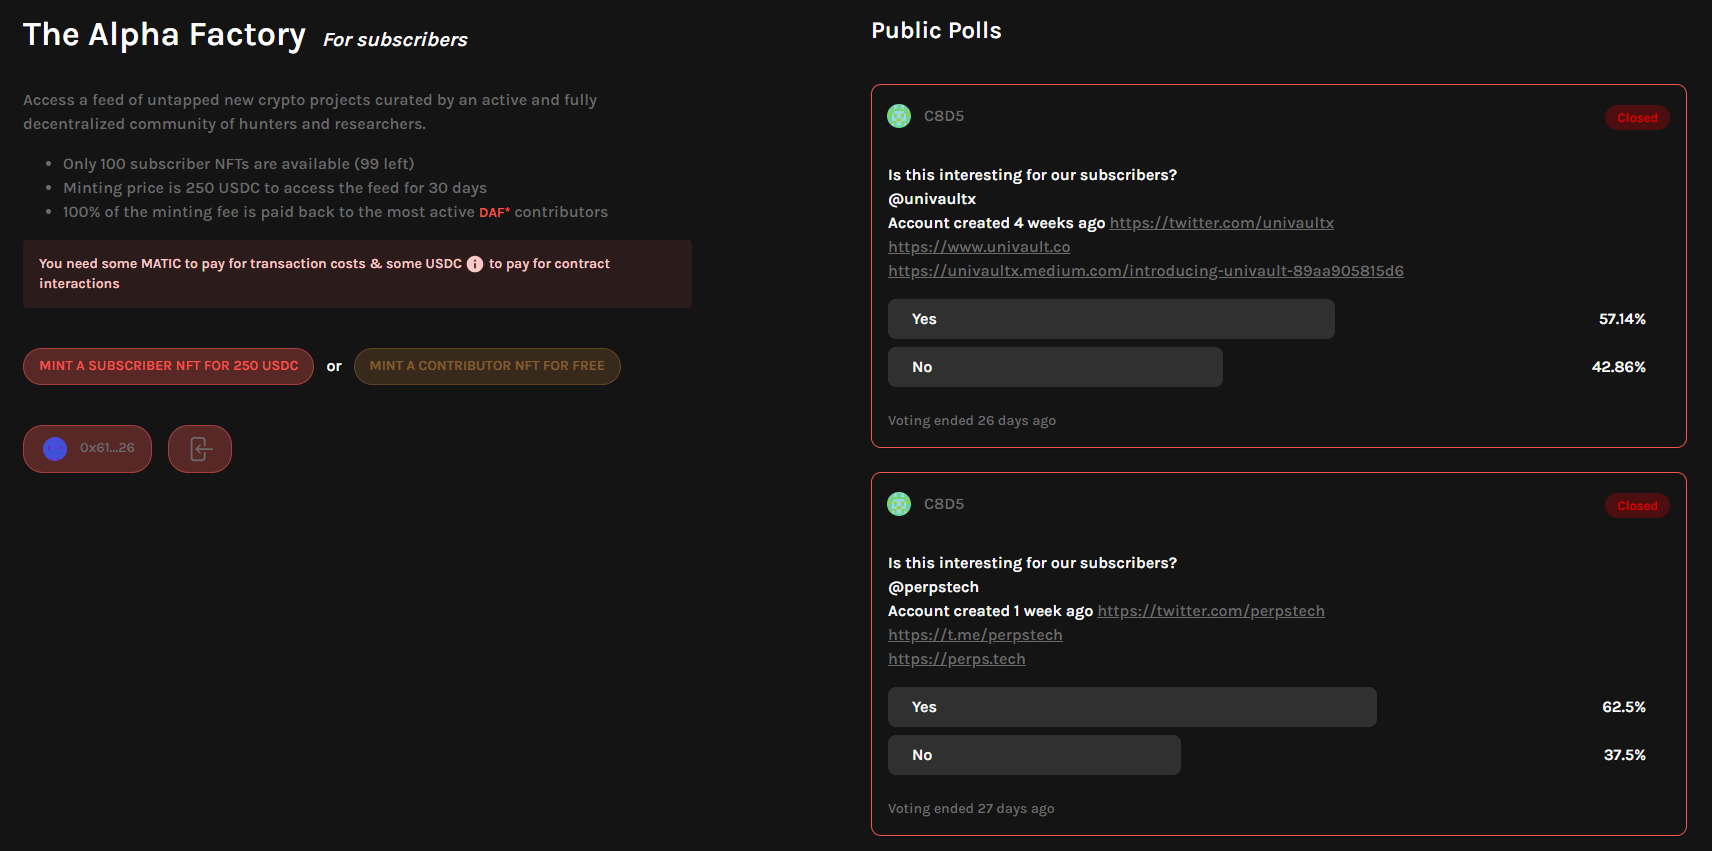This screenshot has width=1712, height=851.
Task: Open the t.me/perpstech Telegram link
Action: 975,635
